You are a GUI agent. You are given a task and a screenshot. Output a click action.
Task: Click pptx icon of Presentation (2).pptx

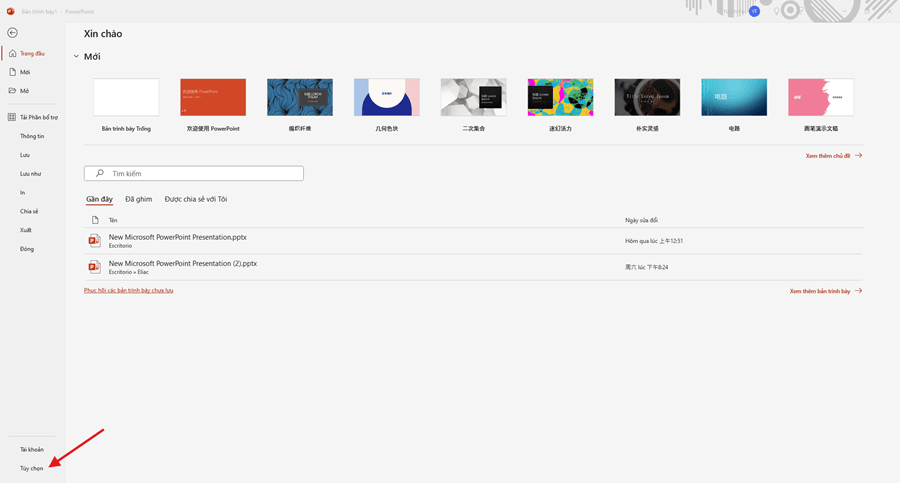95,267
